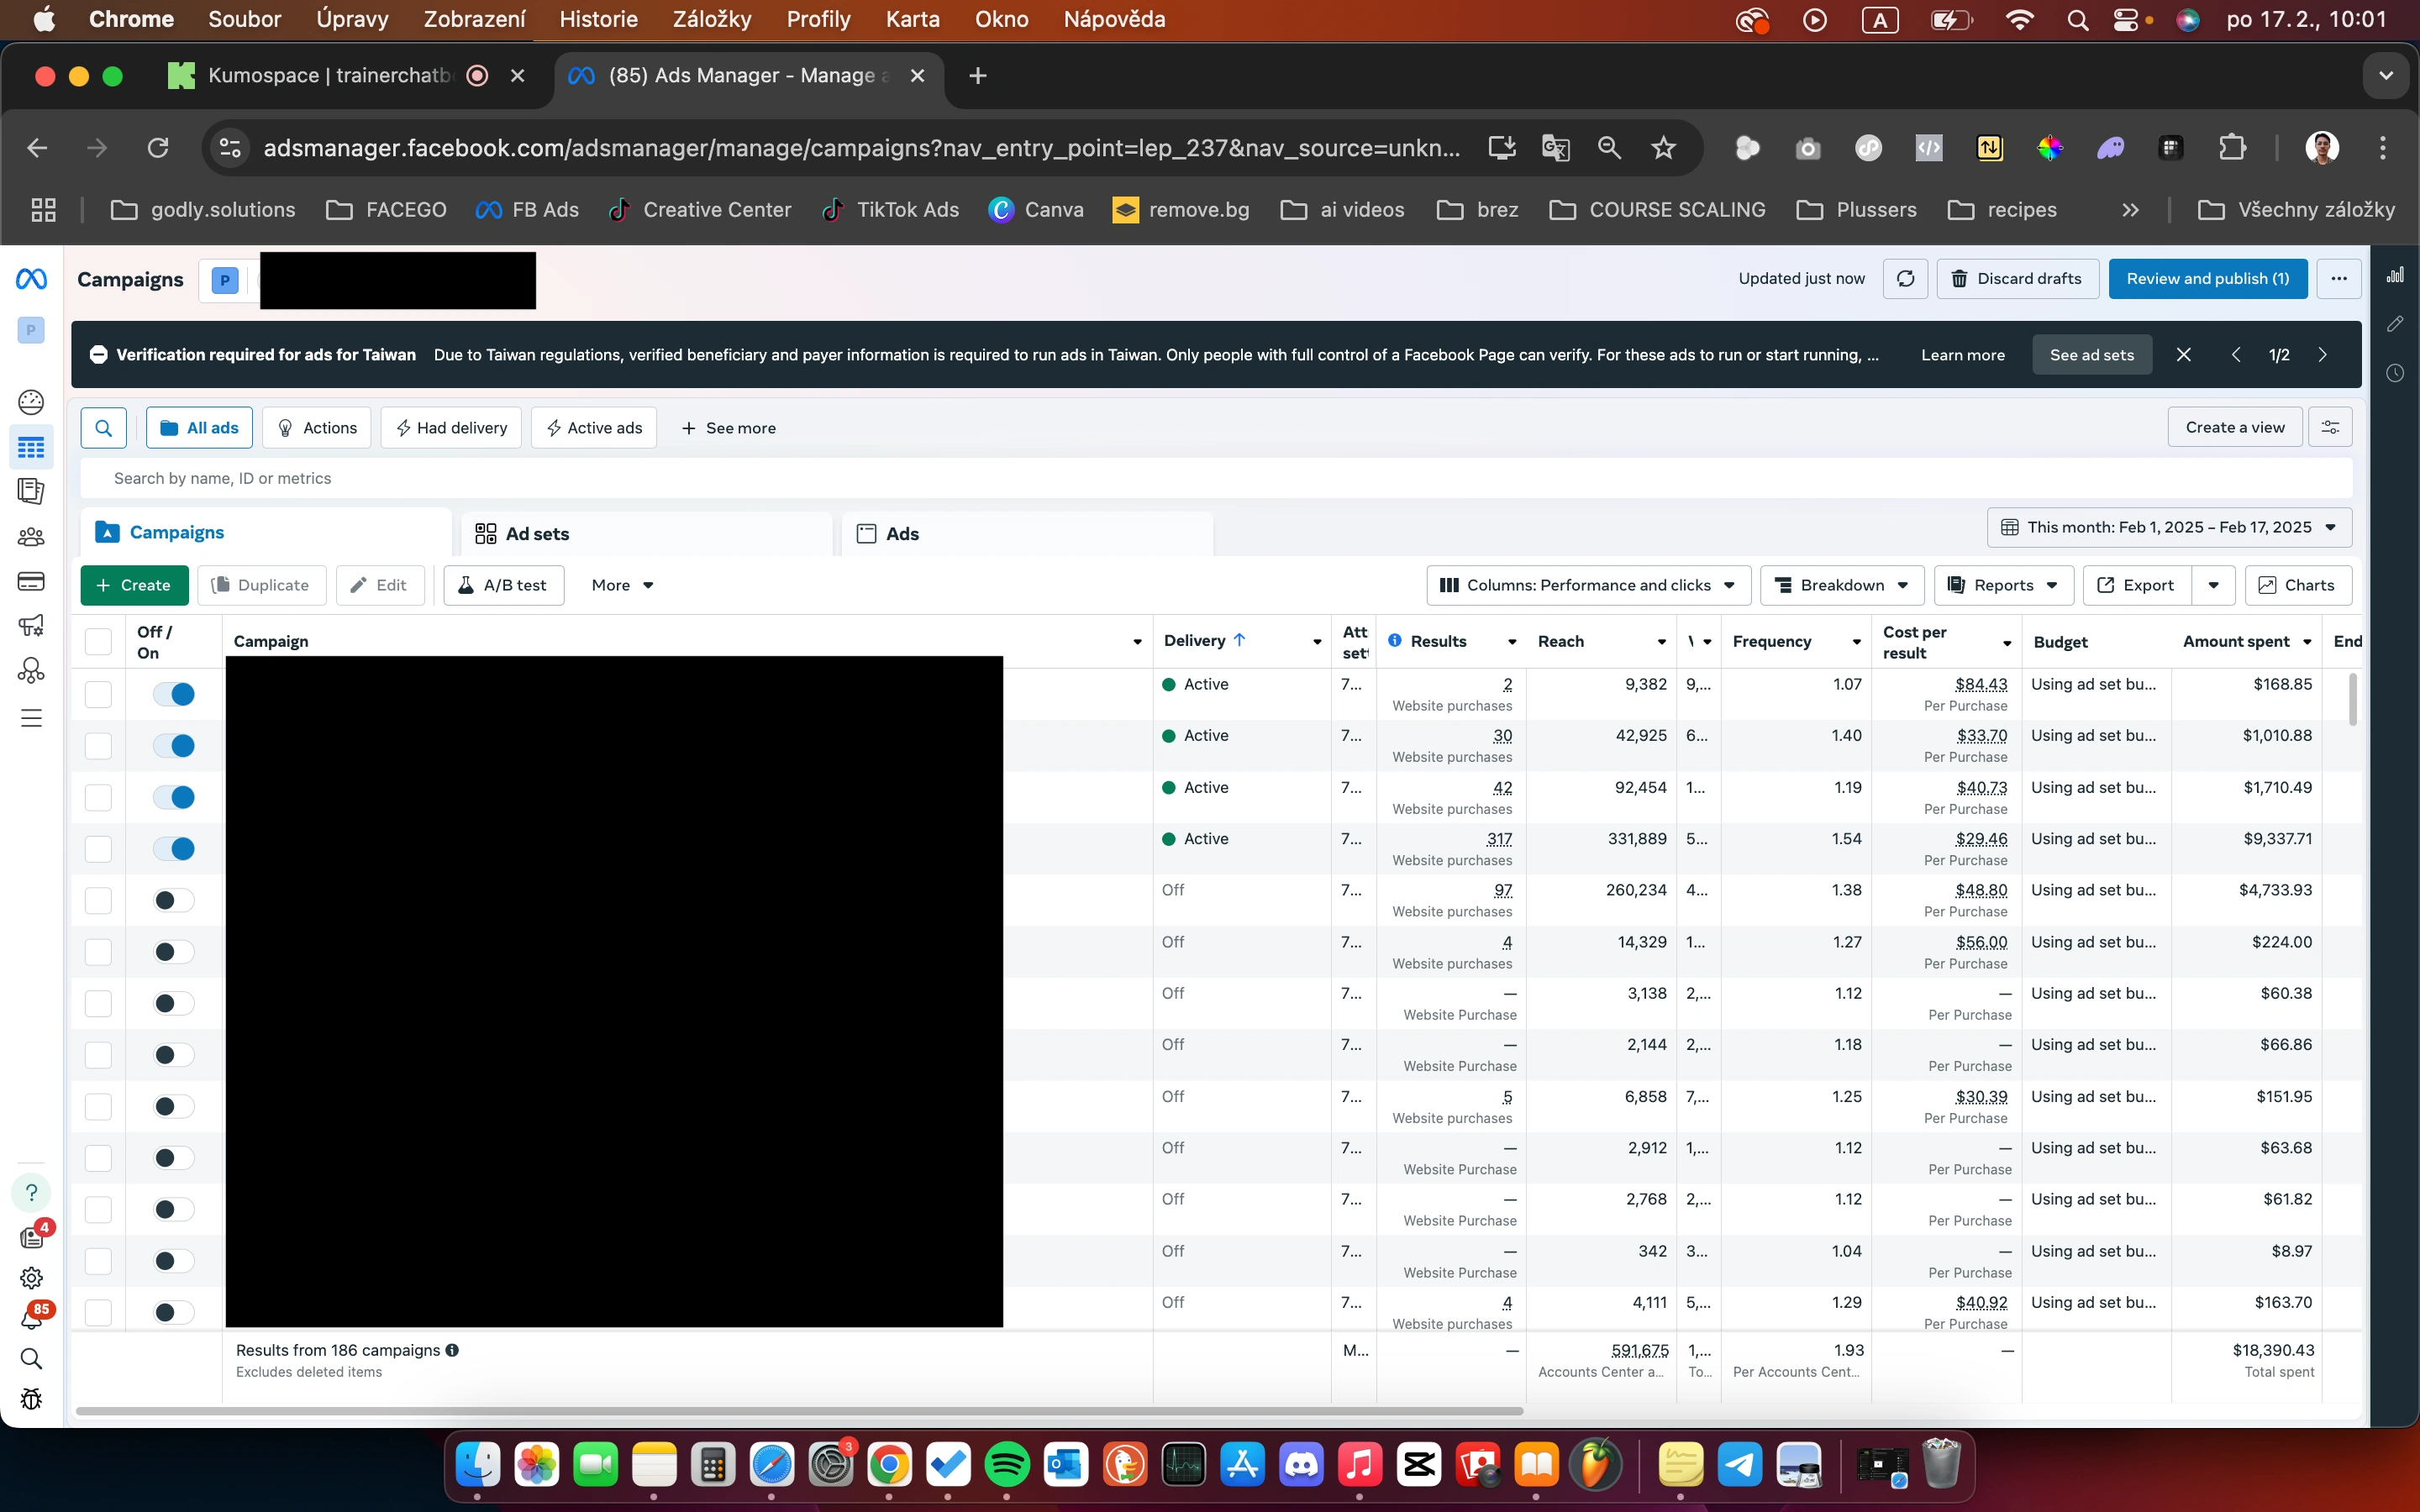Click the Meta logo in sidebar

[x=31, y=279]
